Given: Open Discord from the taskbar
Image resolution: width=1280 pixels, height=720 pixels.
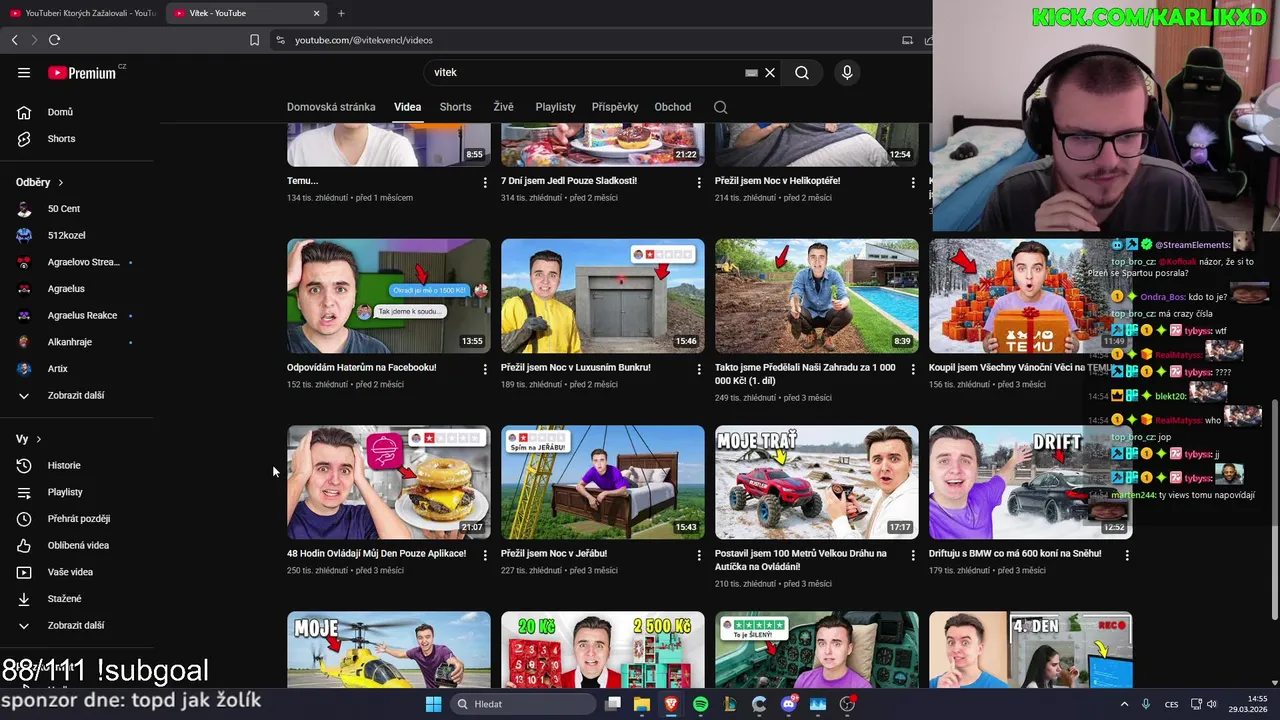Looking at the screenshot, I should [x=789, y=704].
